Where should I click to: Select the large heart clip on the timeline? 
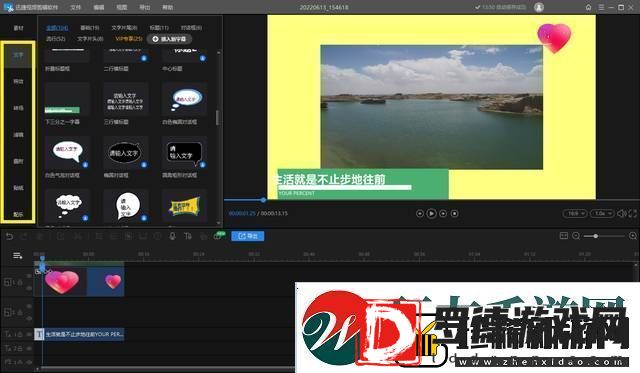[61, 282]
